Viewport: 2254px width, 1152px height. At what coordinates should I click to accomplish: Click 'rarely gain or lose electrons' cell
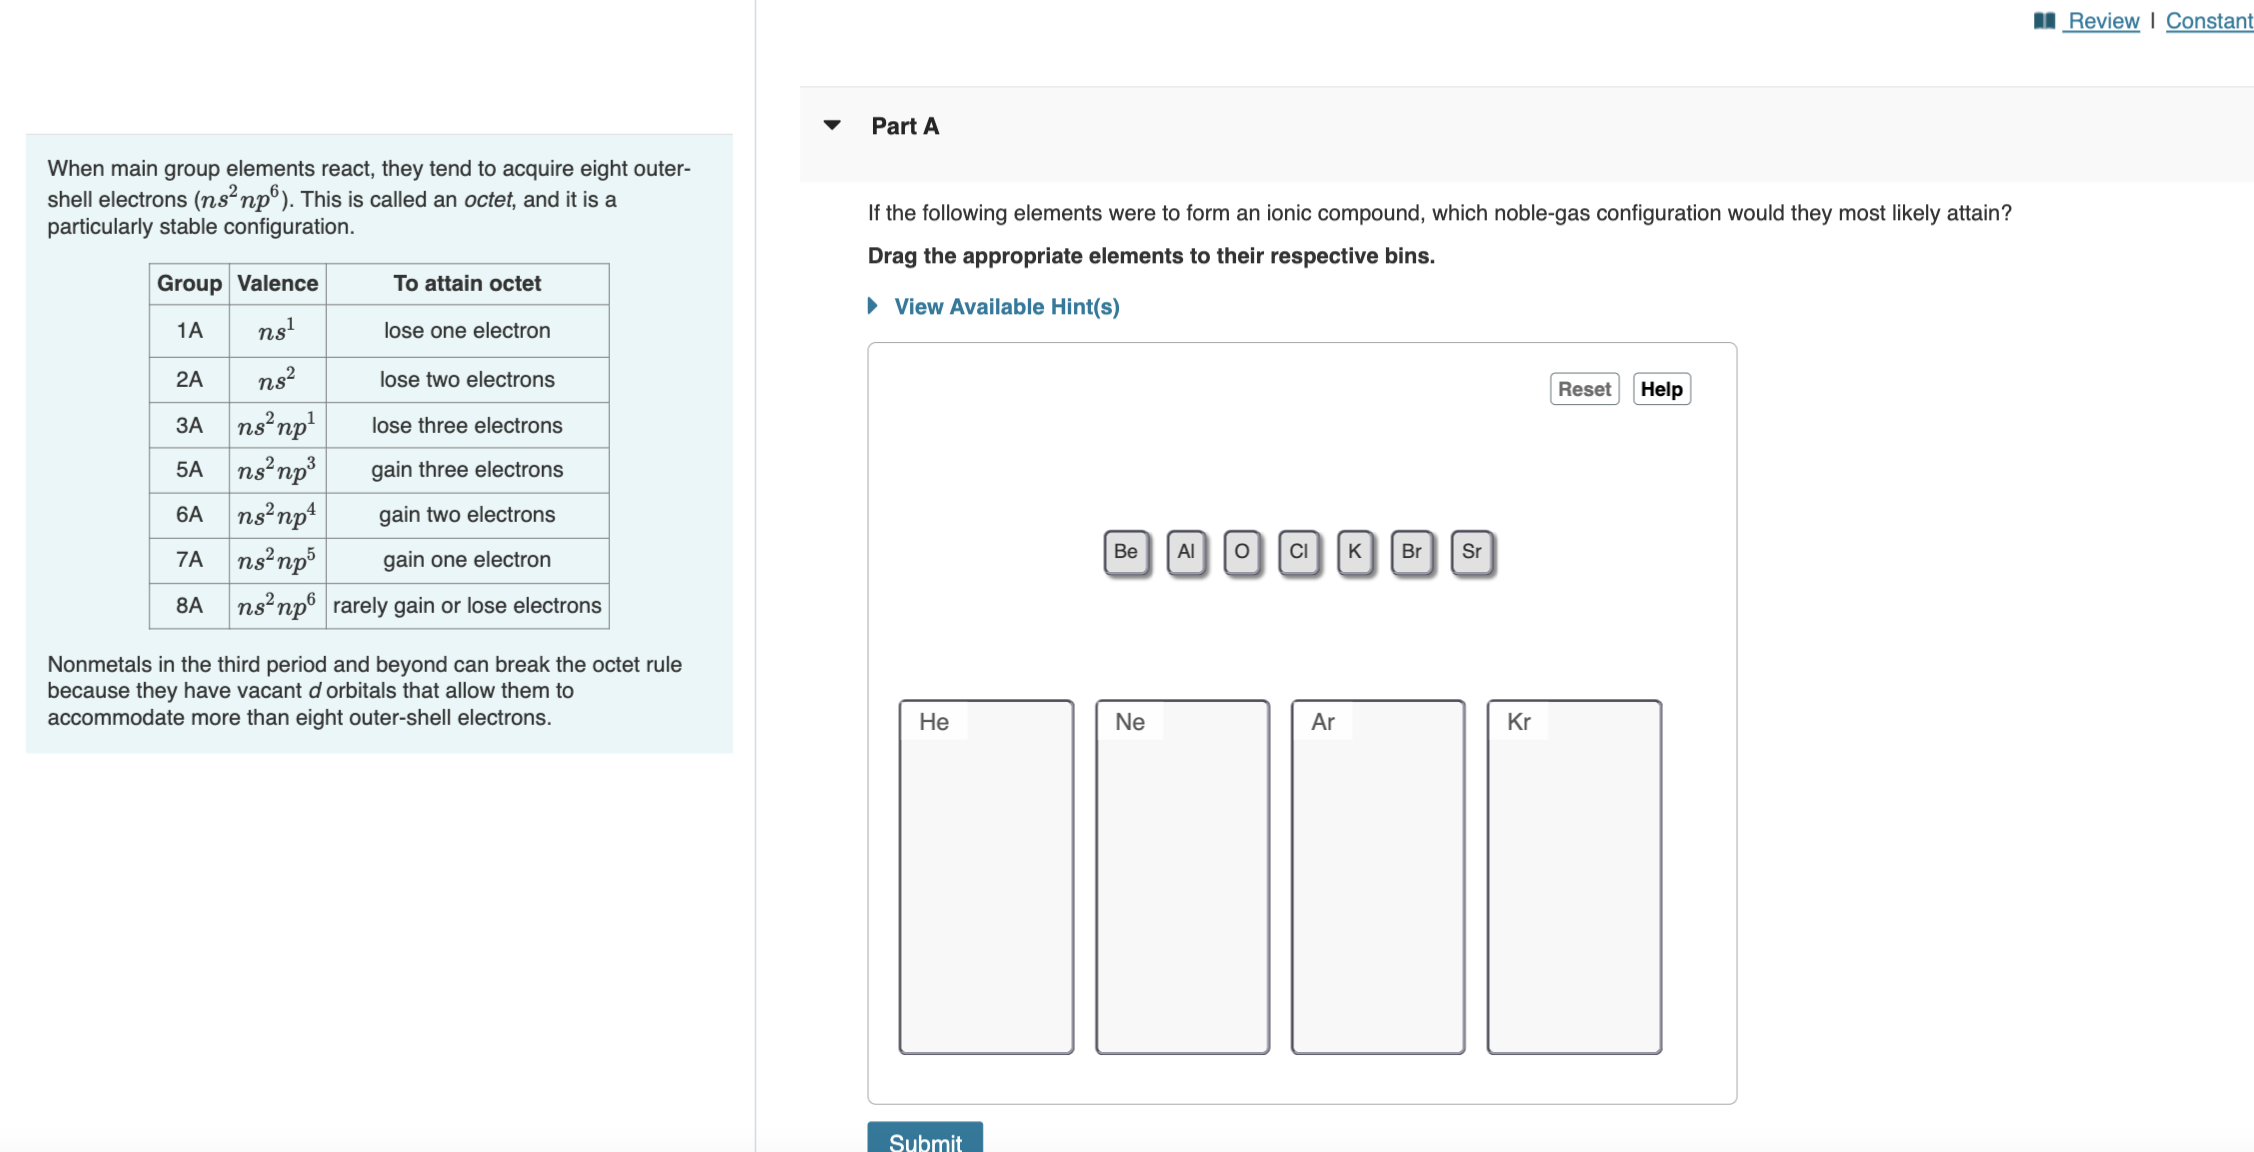coord(467,606)
